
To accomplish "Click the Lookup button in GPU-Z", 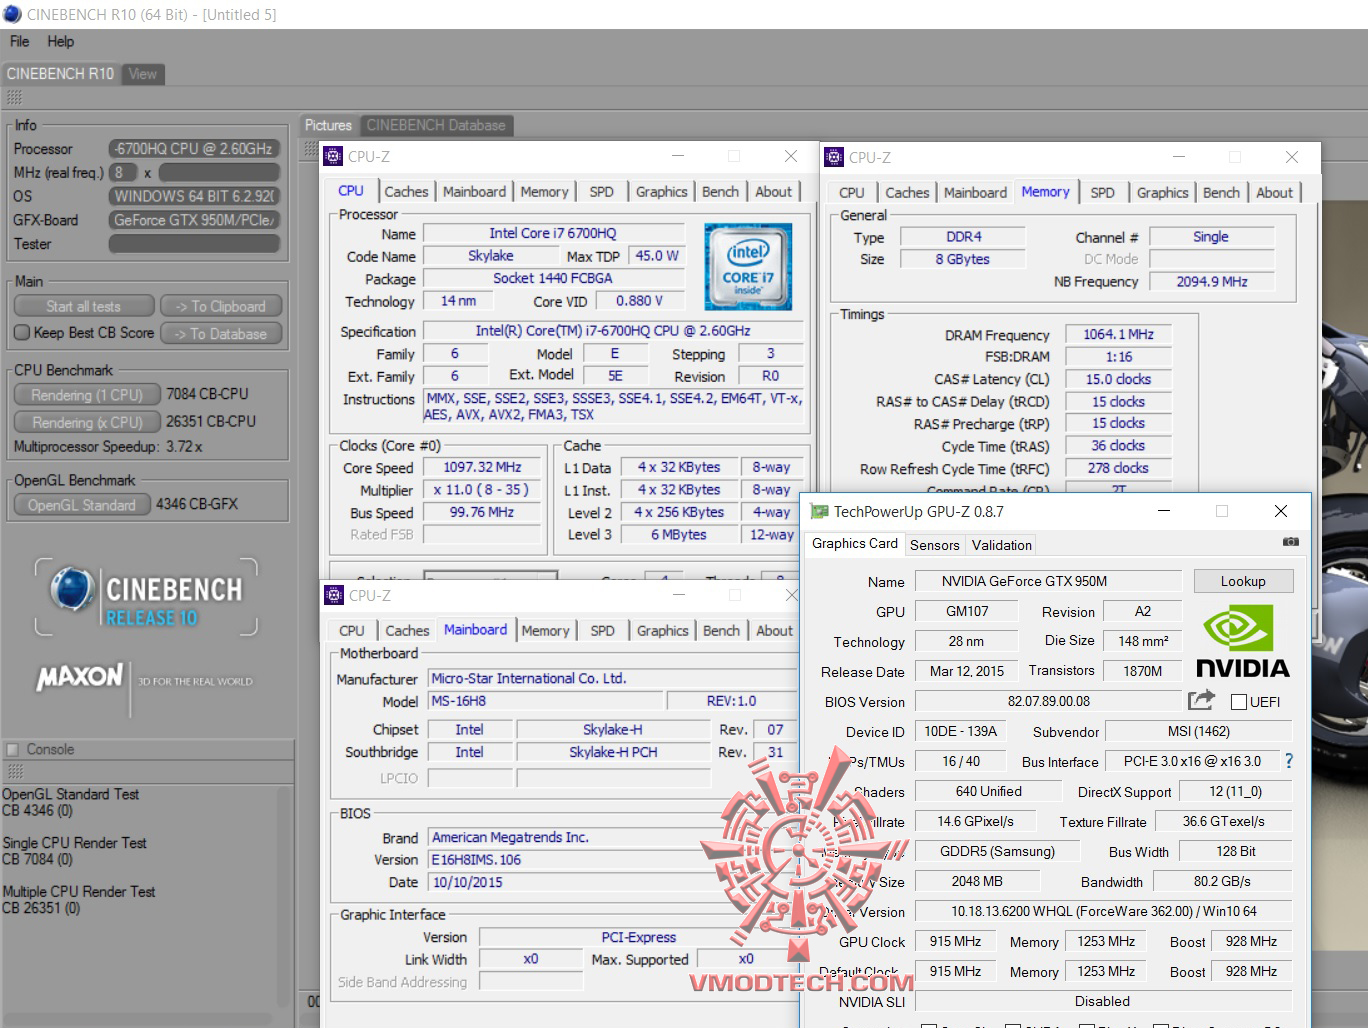I will (x=1243, y=581).
